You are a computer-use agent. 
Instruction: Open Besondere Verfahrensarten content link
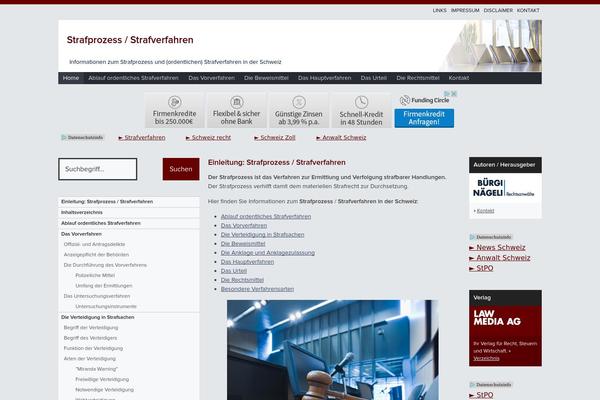tap(257, 289)
